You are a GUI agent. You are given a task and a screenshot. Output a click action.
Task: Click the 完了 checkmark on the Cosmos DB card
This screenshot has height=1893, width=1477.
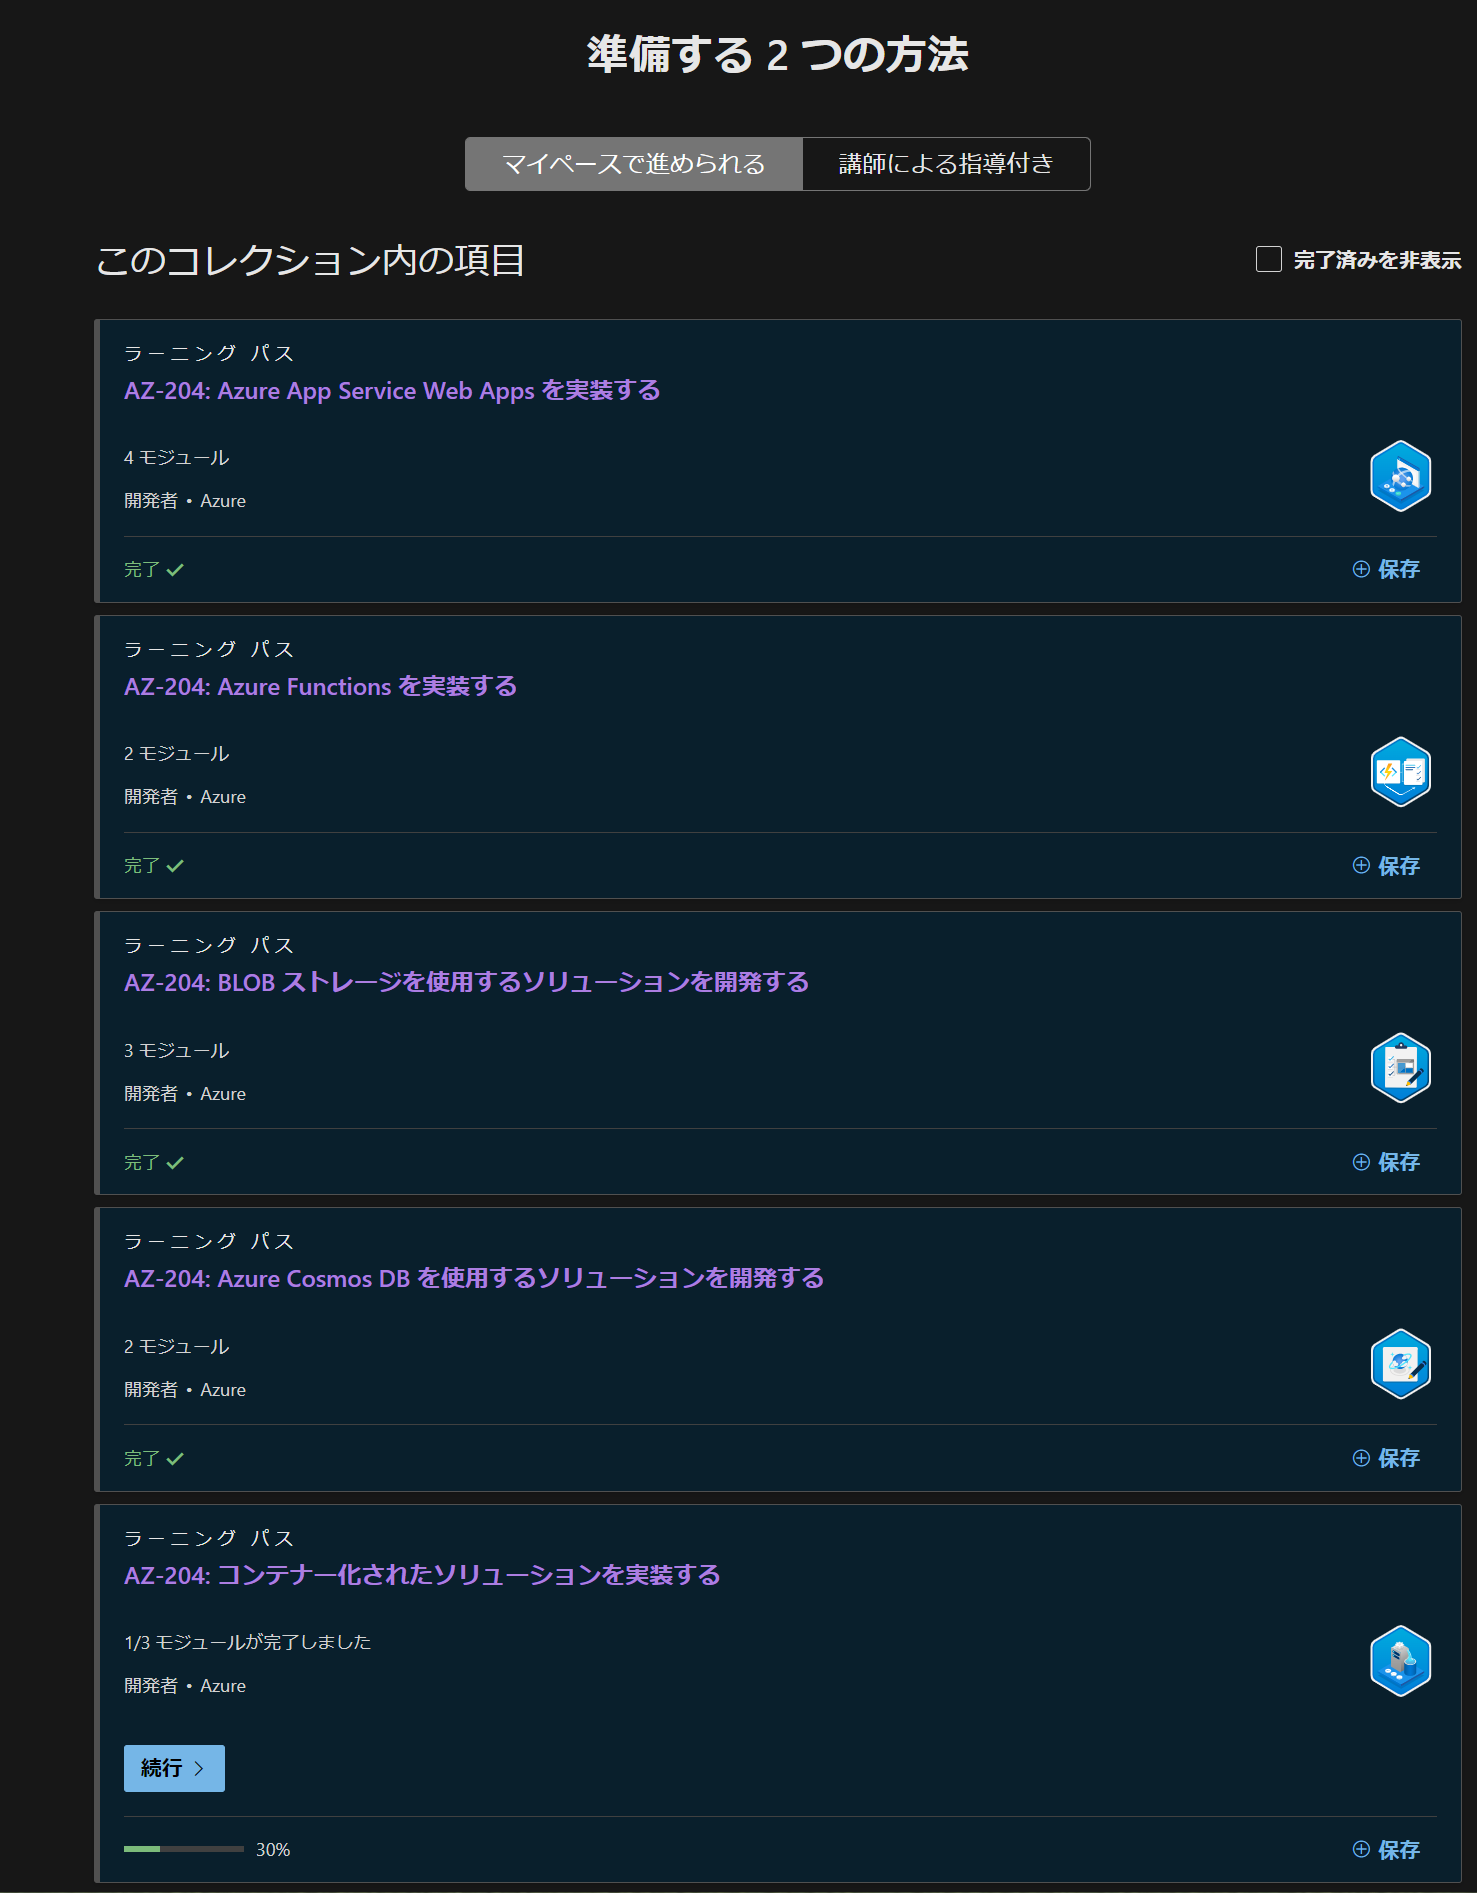click(x=175, y=1459)
